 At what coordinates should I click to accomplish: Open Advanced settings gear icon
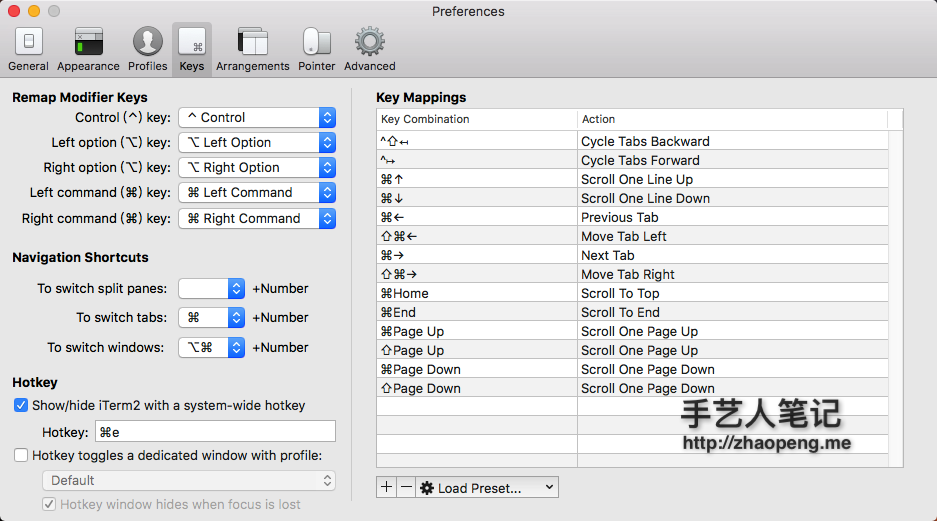point(369,49)
